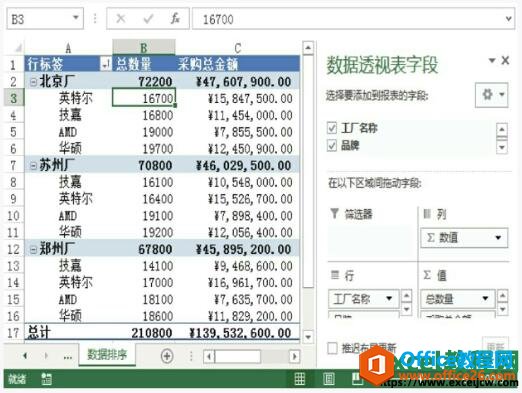The image size is (522, 393).
Task: Enable the 推迟布局更新 checkbox
Action: [x=332, y=348]
